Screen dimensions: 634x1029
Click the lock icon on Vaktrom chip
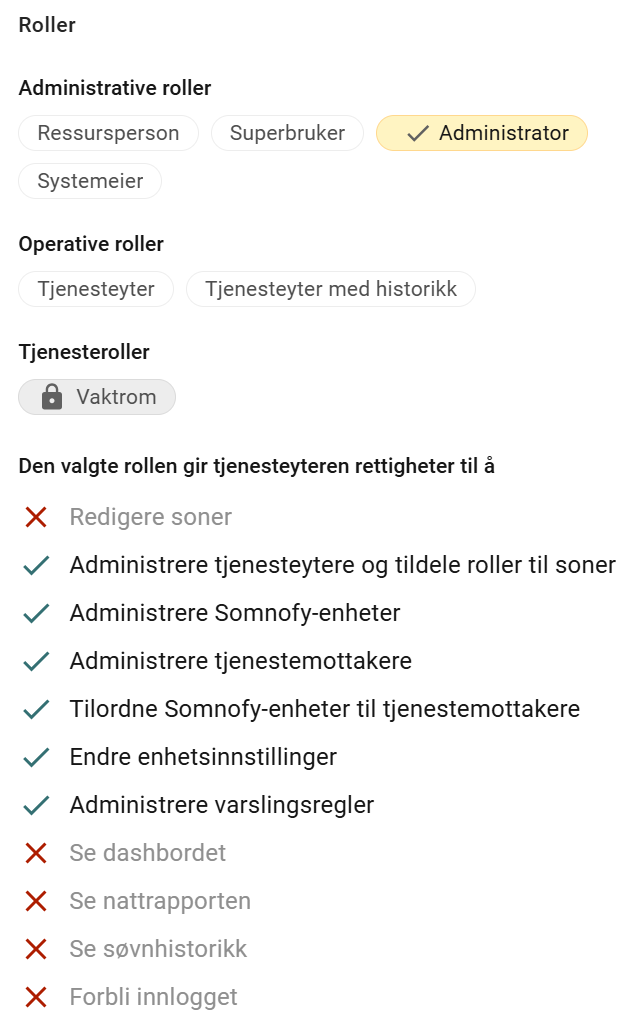[52, 397]
